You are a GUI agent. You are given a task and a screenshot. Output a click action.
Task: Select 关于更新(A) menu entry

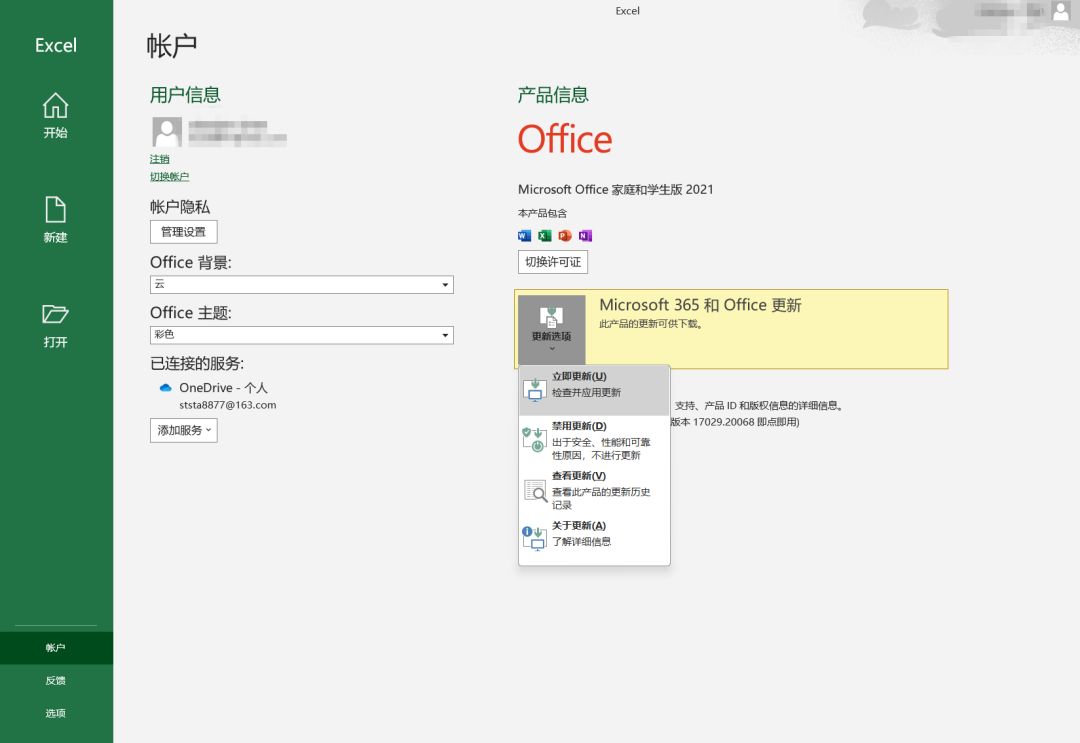pyautogui.click(x=594, y=539)
